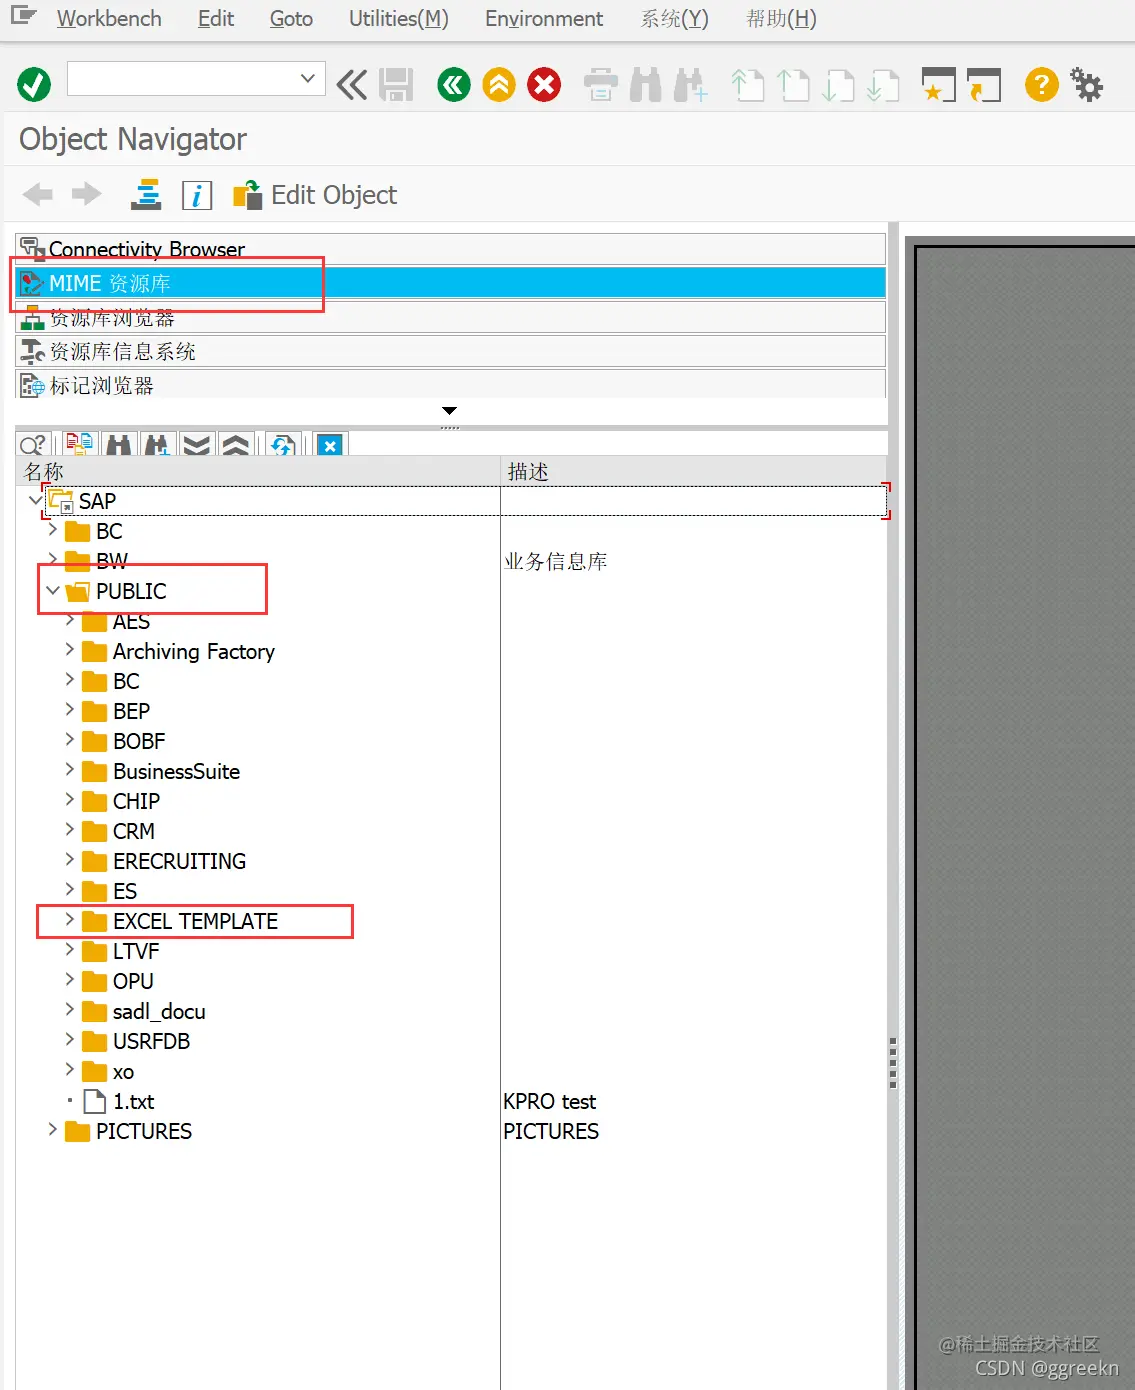Expand the Archiving Factory folder
1135x1390 pixels.
click(x=69, y=650)
